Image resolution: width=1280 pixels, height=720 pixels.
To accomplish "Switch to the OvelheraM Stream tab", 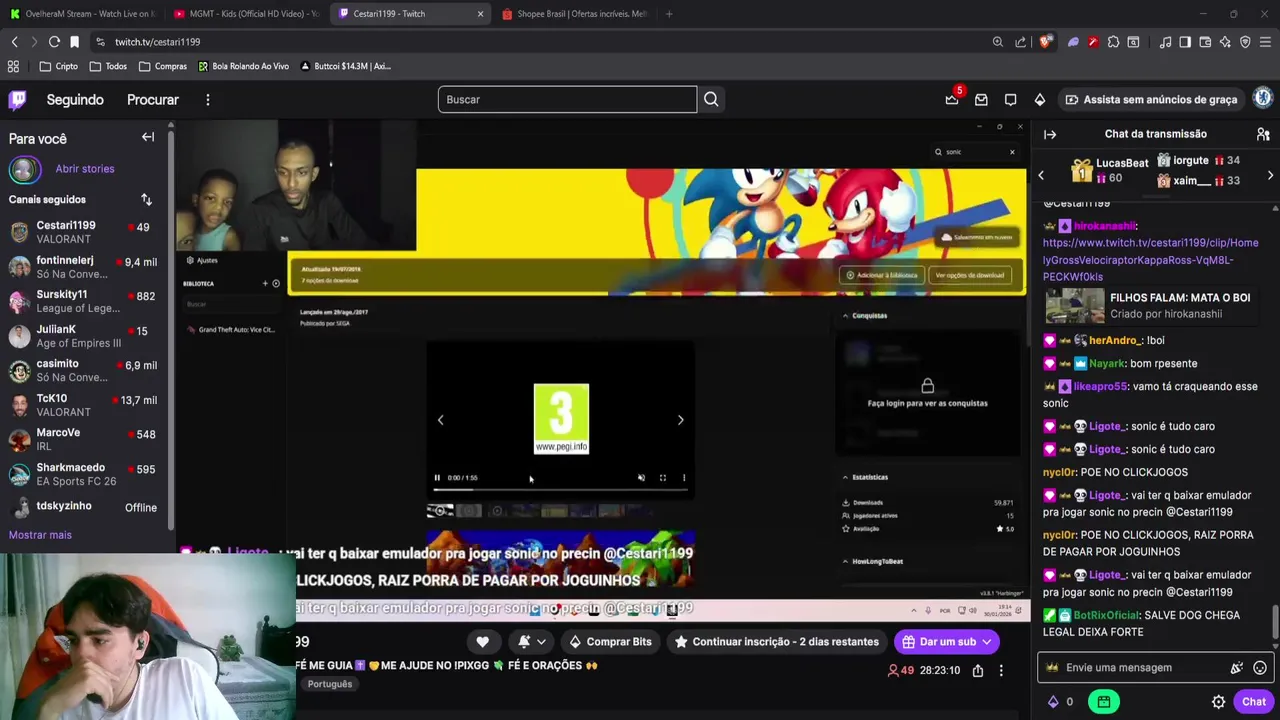I will click(82, 14).
